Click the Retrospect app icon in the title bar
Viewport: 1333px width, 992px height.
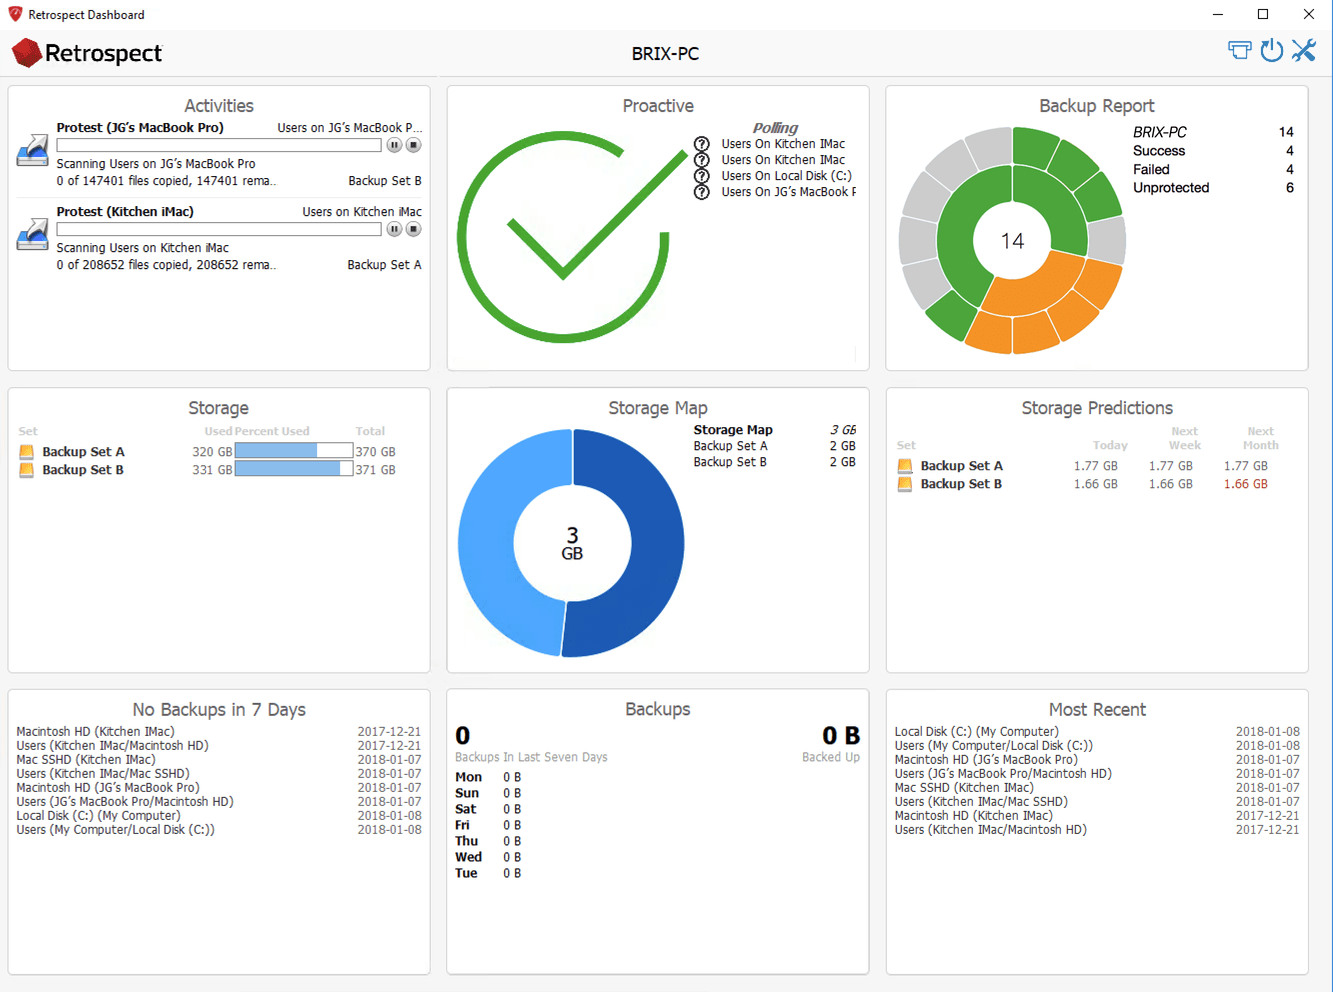tap(15, 14)
